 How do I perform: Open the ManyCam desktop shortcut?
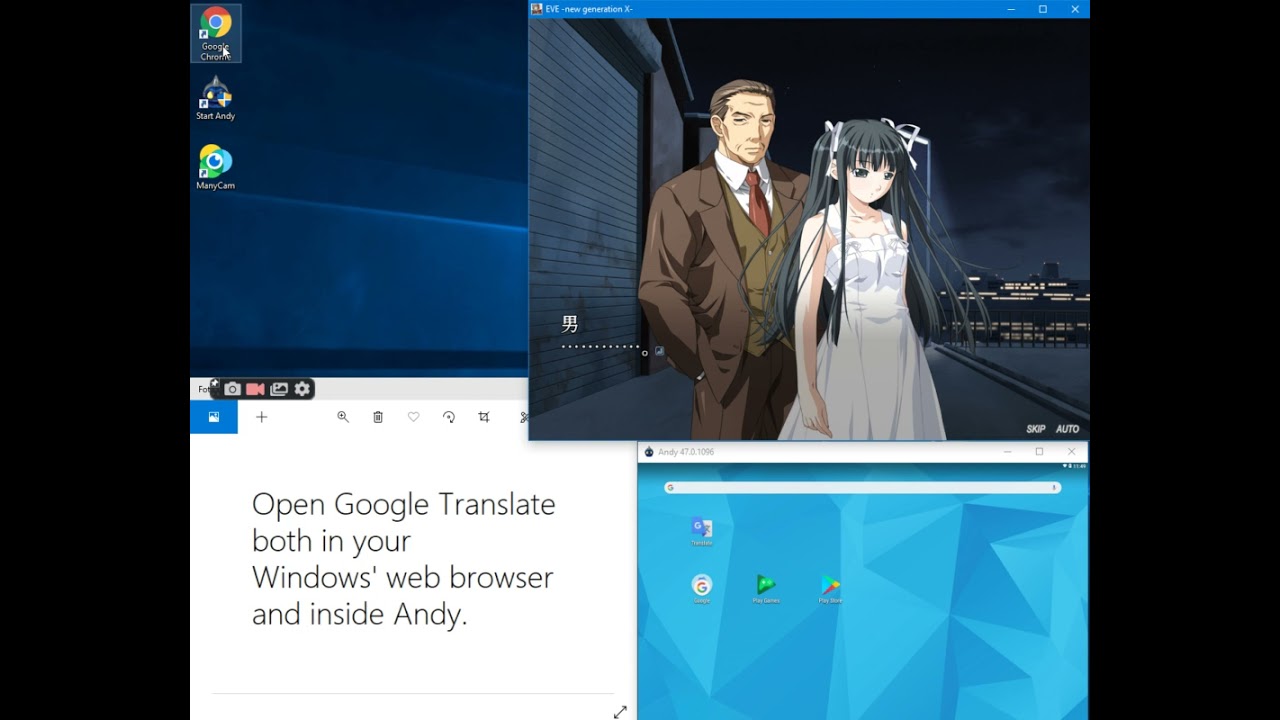click(x=215, y=167)
